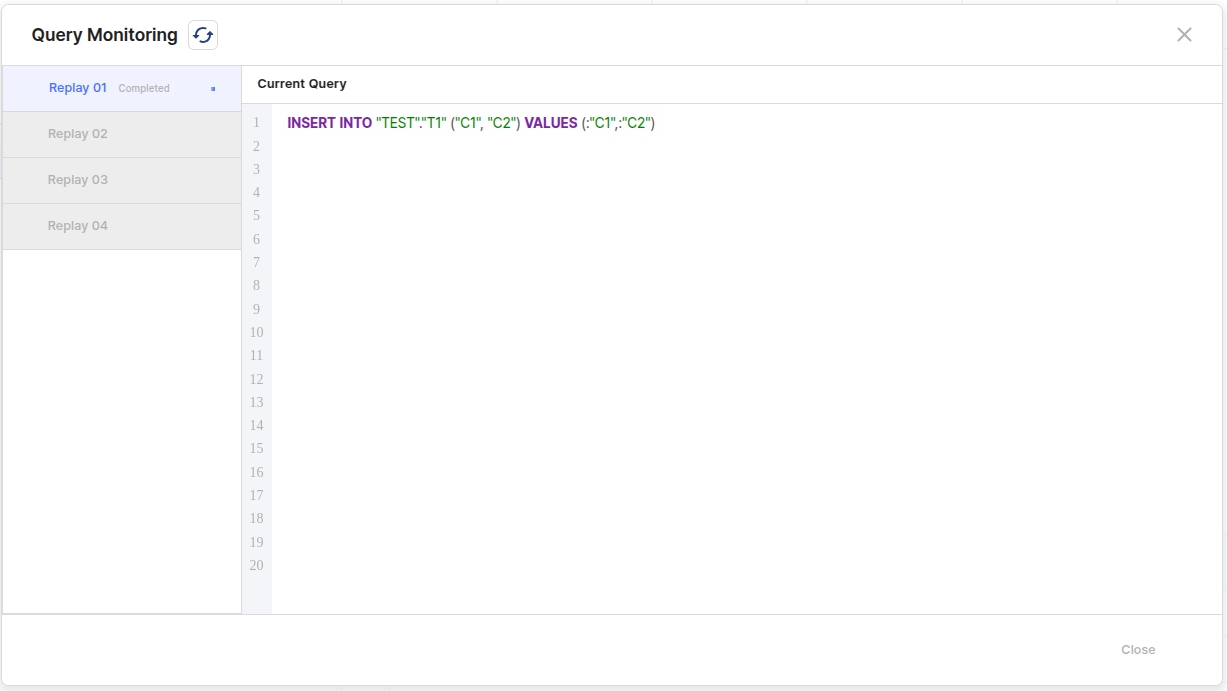Click the ("C1", "C2") column list
The image size is (1227, 691).
point(485,123)
